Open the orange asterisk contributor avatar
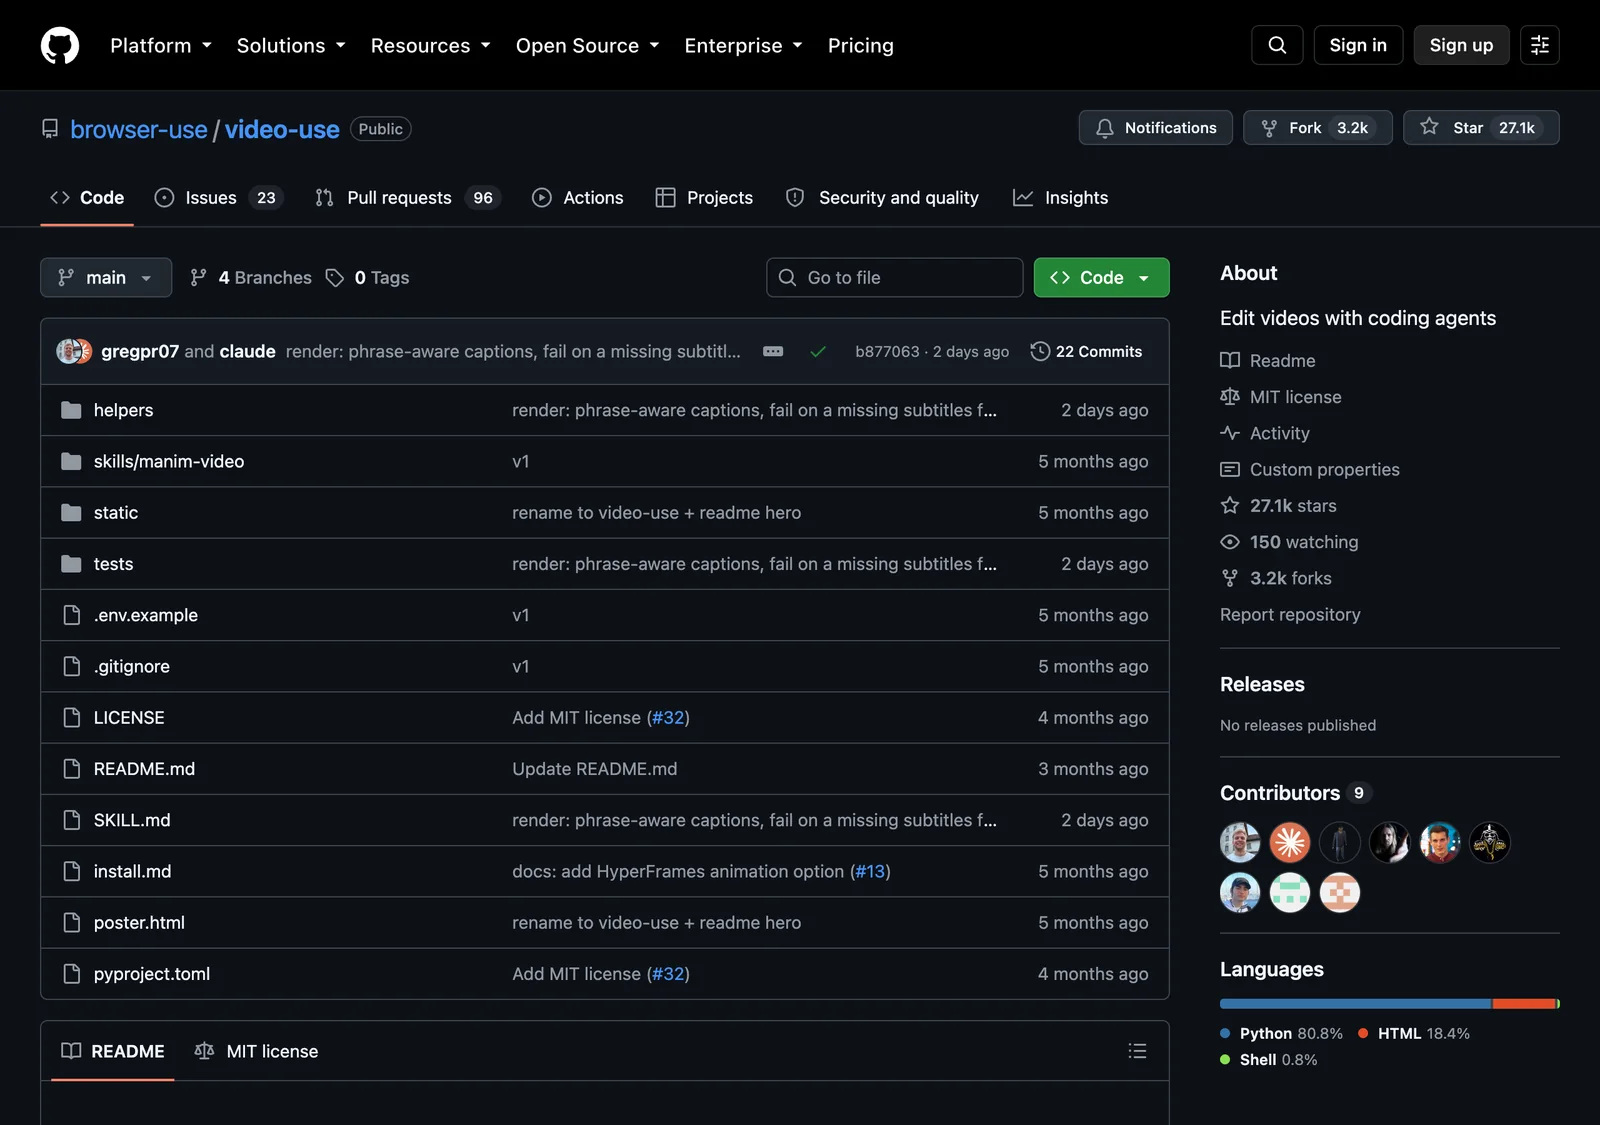1600x1125 pixels. (1290, 842)
